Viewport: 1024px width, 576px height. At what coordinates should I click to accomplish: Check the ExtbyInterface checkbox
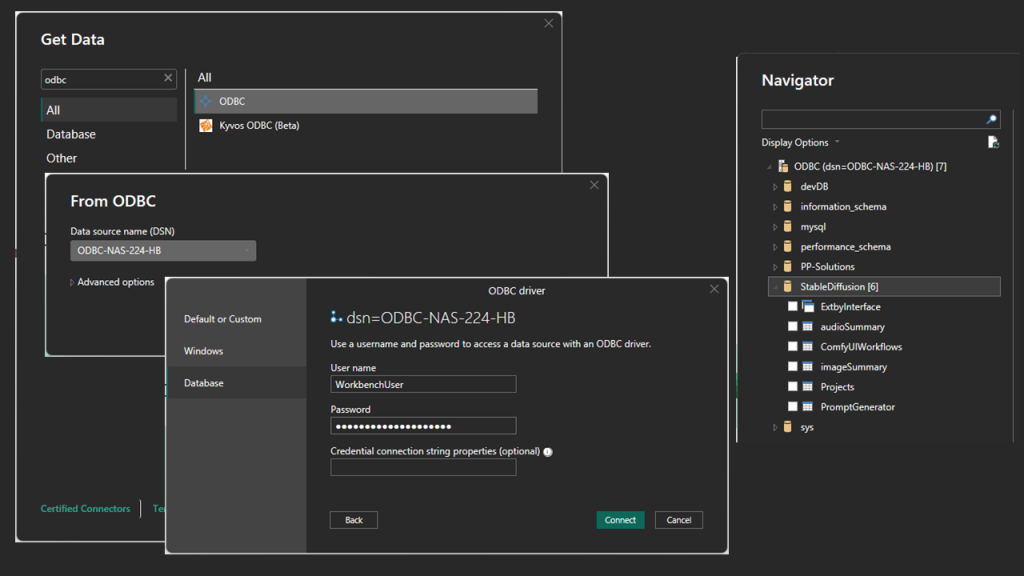click(x=793, y=307)
